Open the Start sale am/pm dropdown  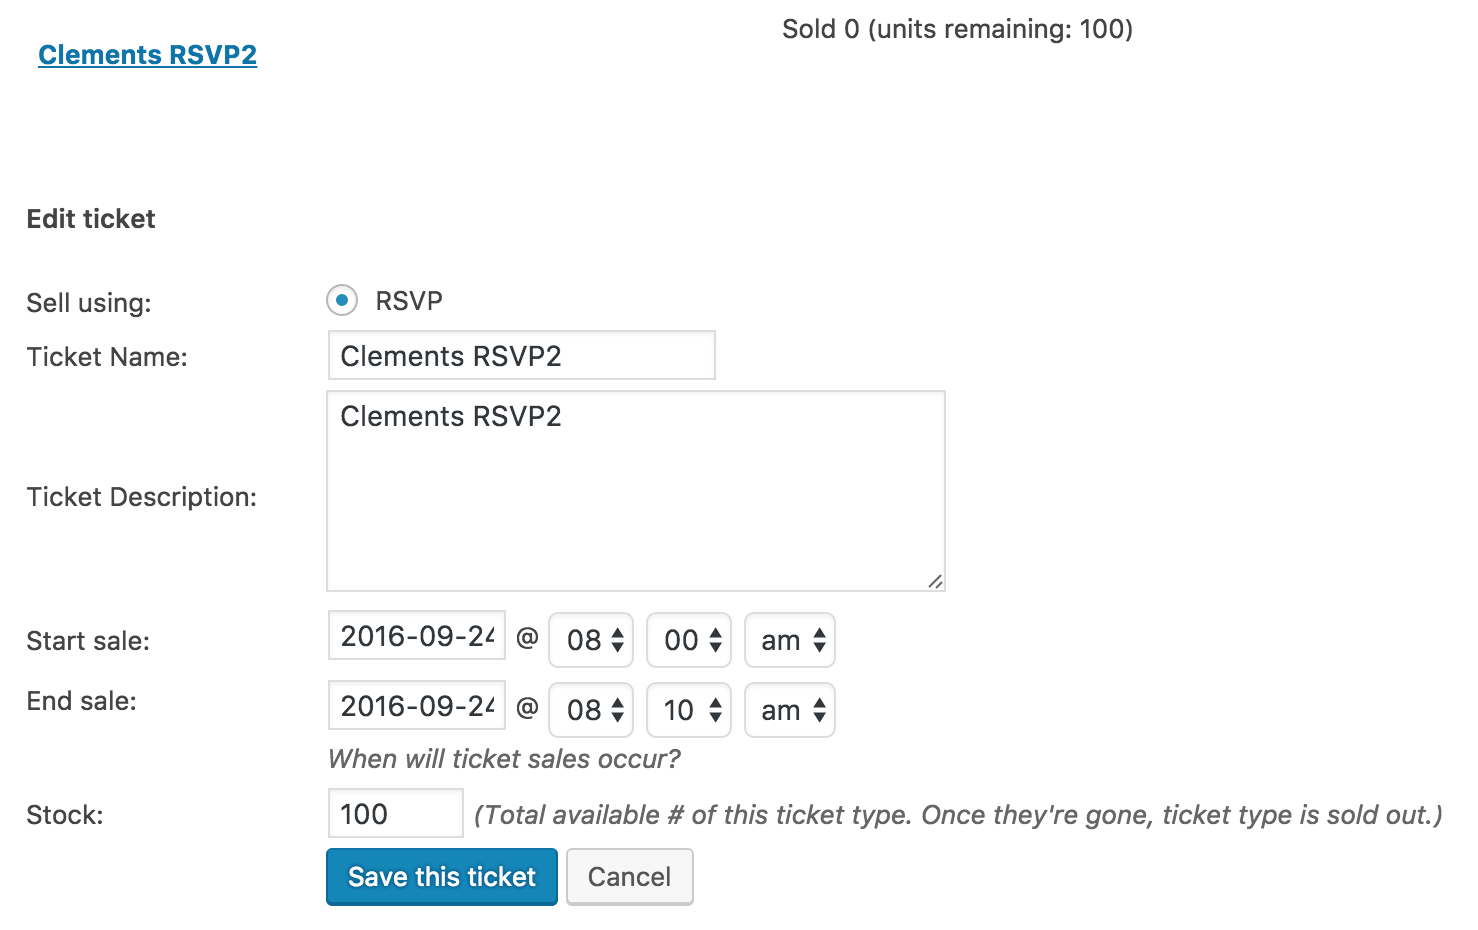pyautogui.click(x=790, y=640)
